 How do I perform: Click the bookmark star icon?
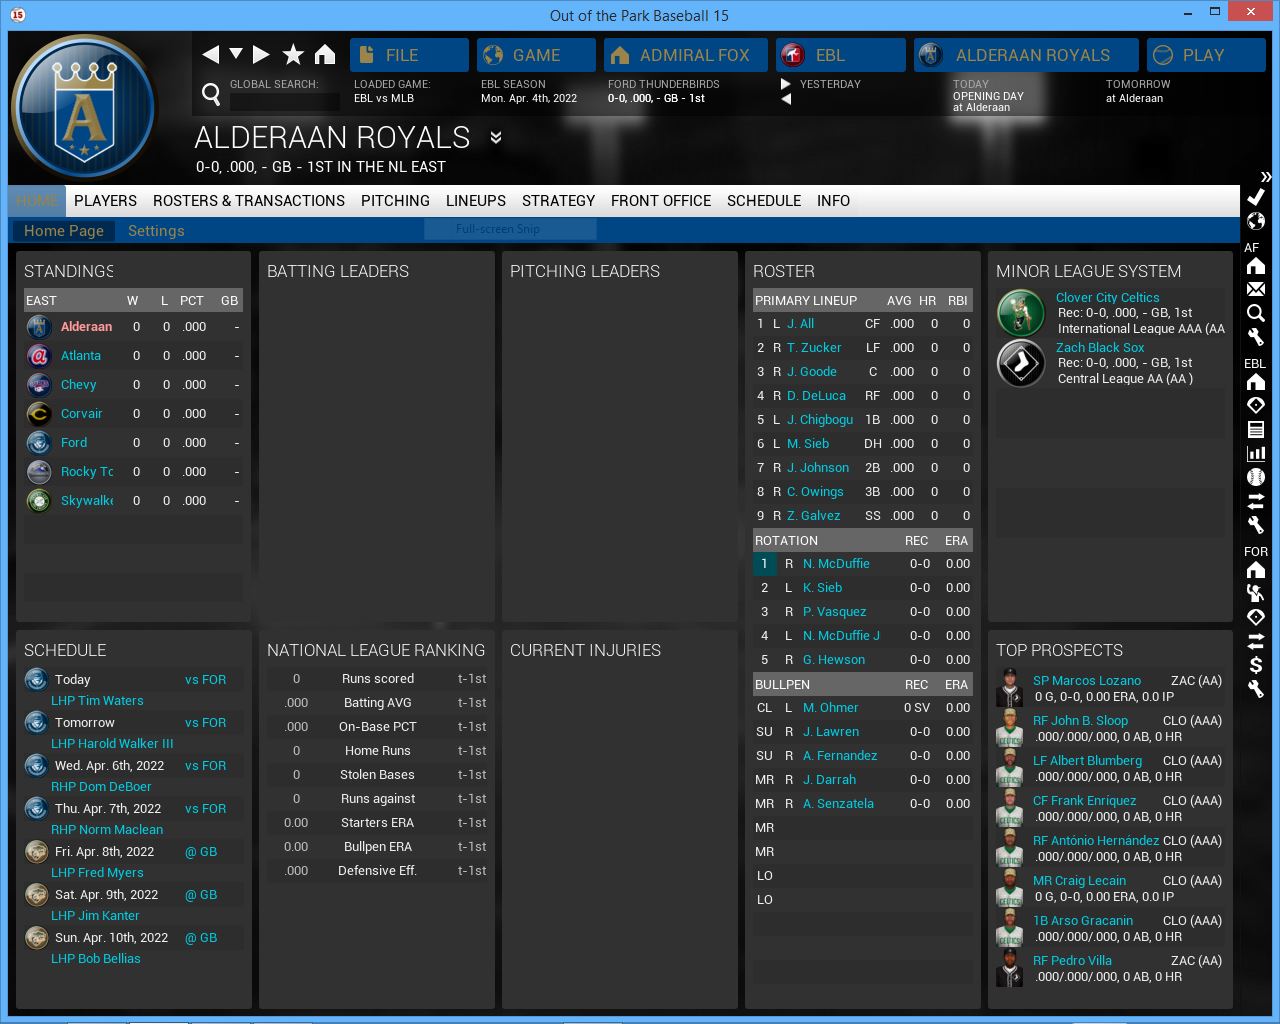pos(293,55)
